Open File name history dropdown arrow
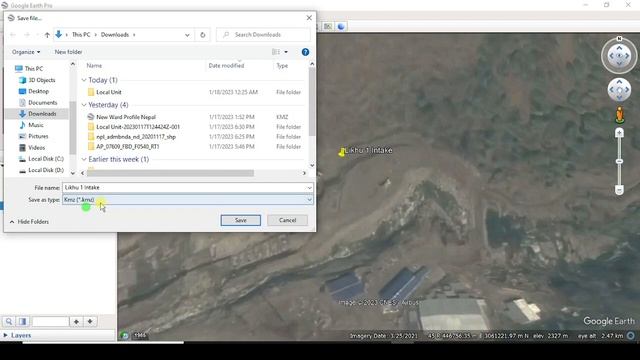The width and height of the screenshot is (640, 360). point(309,187)
